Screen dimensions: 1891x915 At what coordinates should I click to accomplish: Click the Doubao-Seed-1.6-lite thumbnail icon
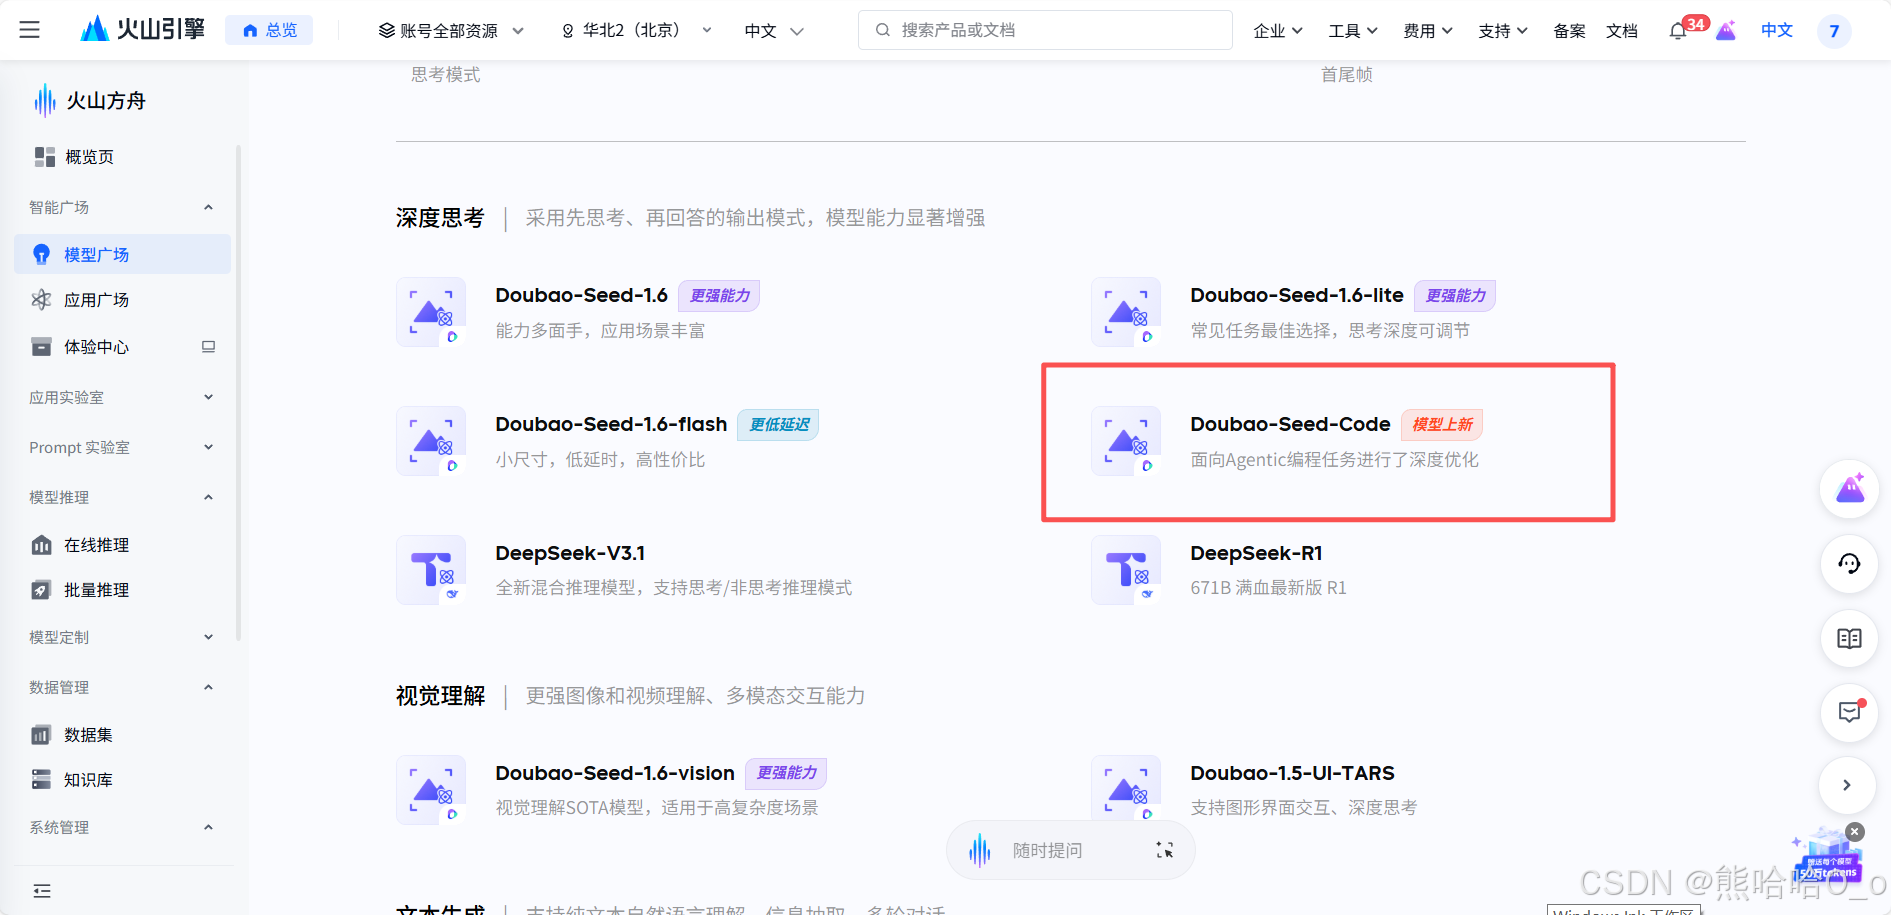click(x=1126, y=312)
